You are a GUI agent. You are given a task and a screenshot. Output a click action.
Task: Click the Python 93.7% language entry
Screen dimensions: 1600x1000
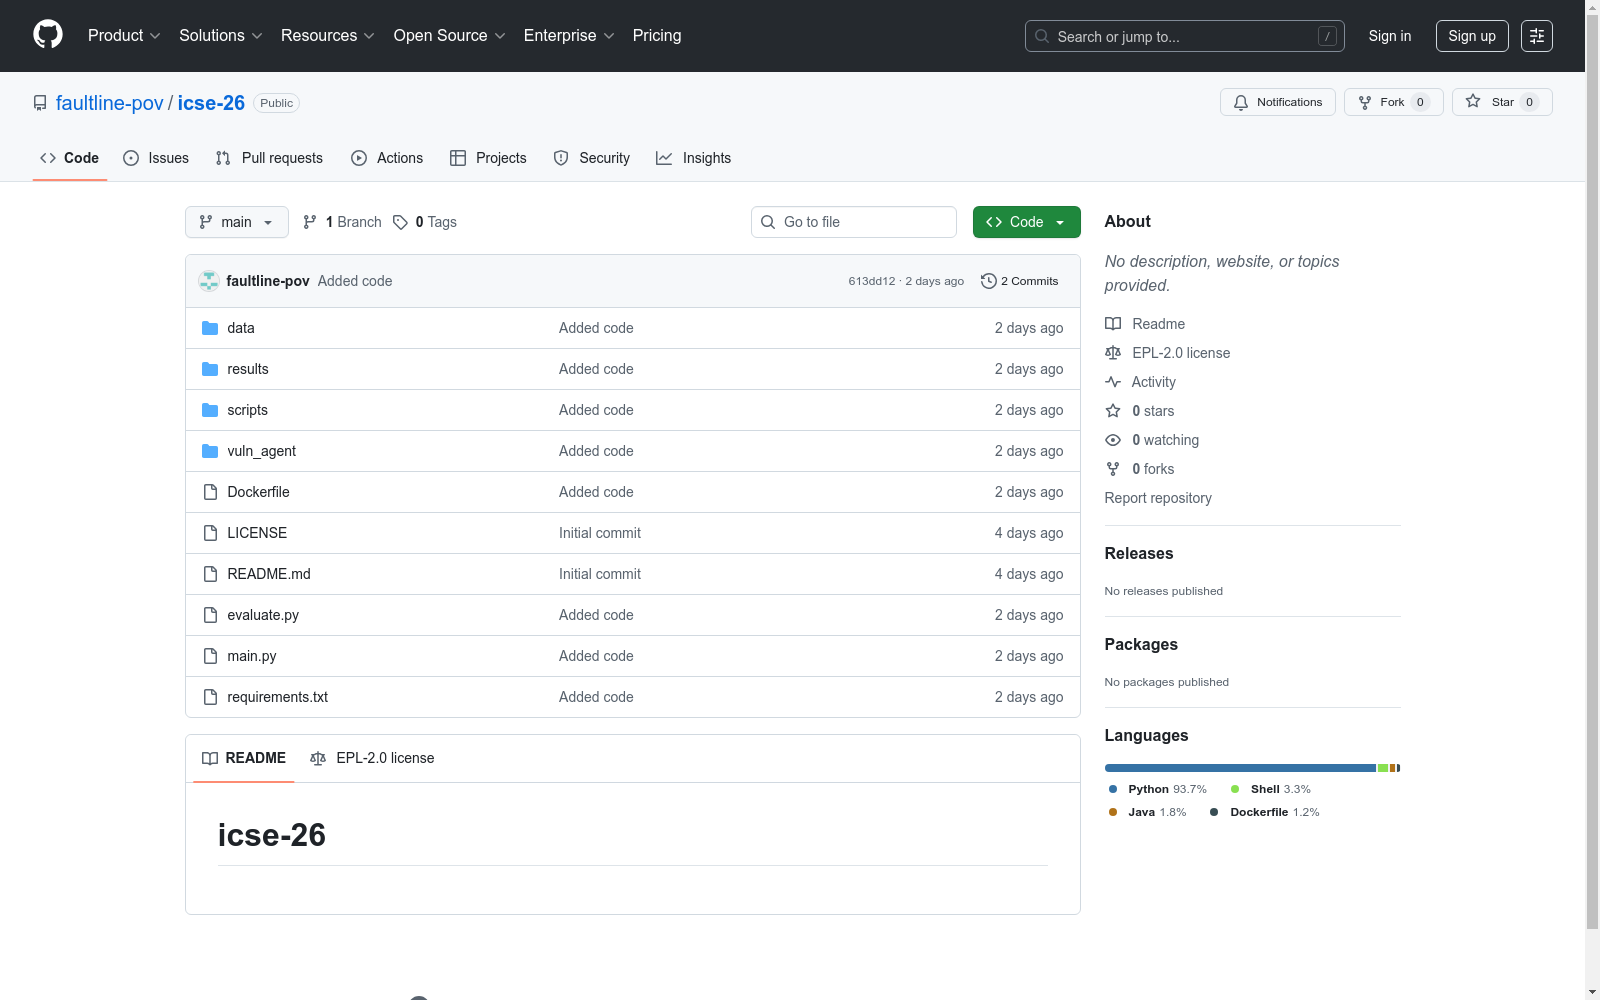(x=1158, y=789)
